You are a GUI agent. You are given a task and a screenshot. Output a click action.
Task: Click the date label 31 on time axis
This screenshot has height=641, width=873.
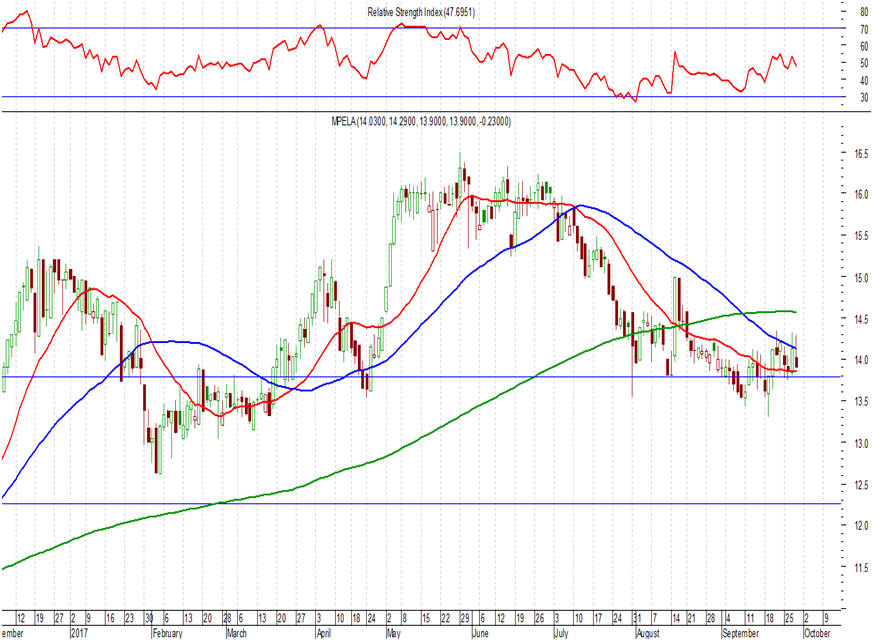click(x=637, y=619)
